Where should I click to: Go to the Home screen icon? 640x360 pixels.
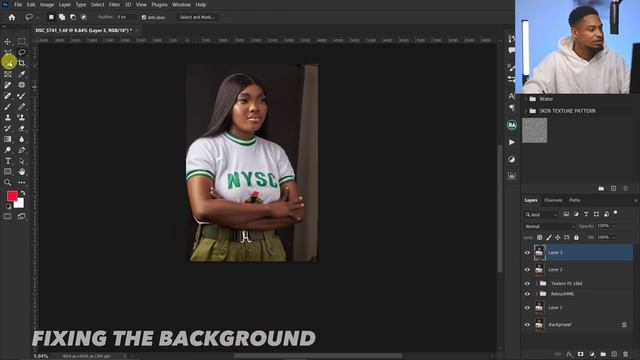click(x=12, y=17)
